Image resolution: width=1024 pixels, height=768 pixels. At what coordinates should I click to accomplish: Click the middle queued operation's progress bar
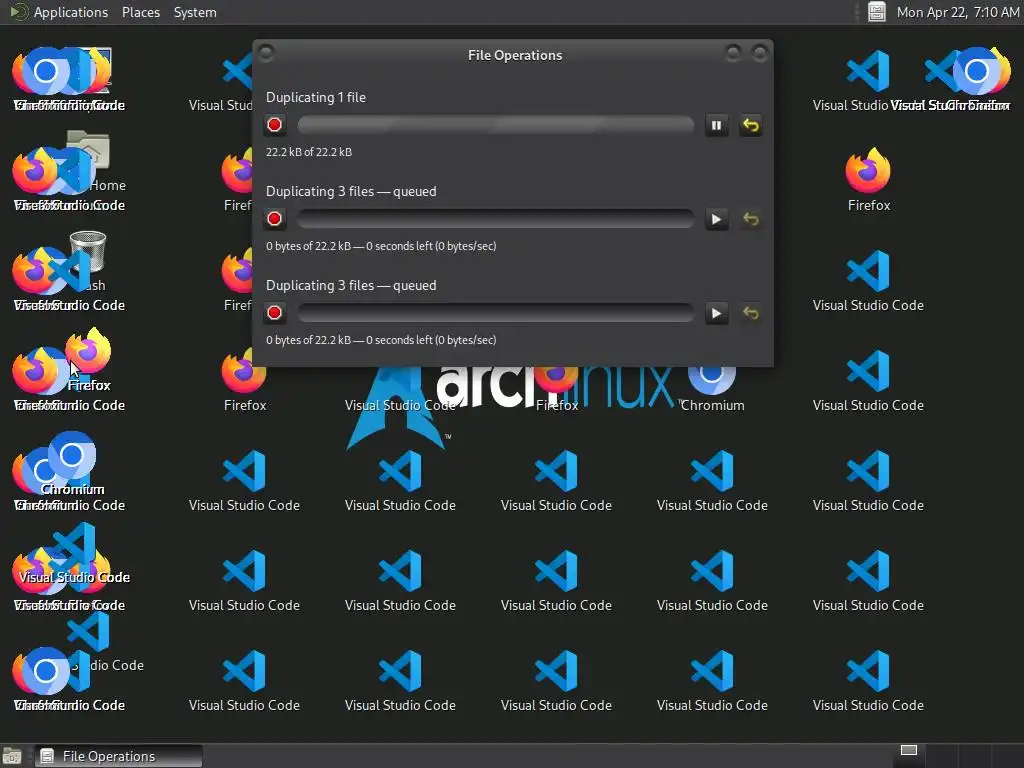point(496,219)
